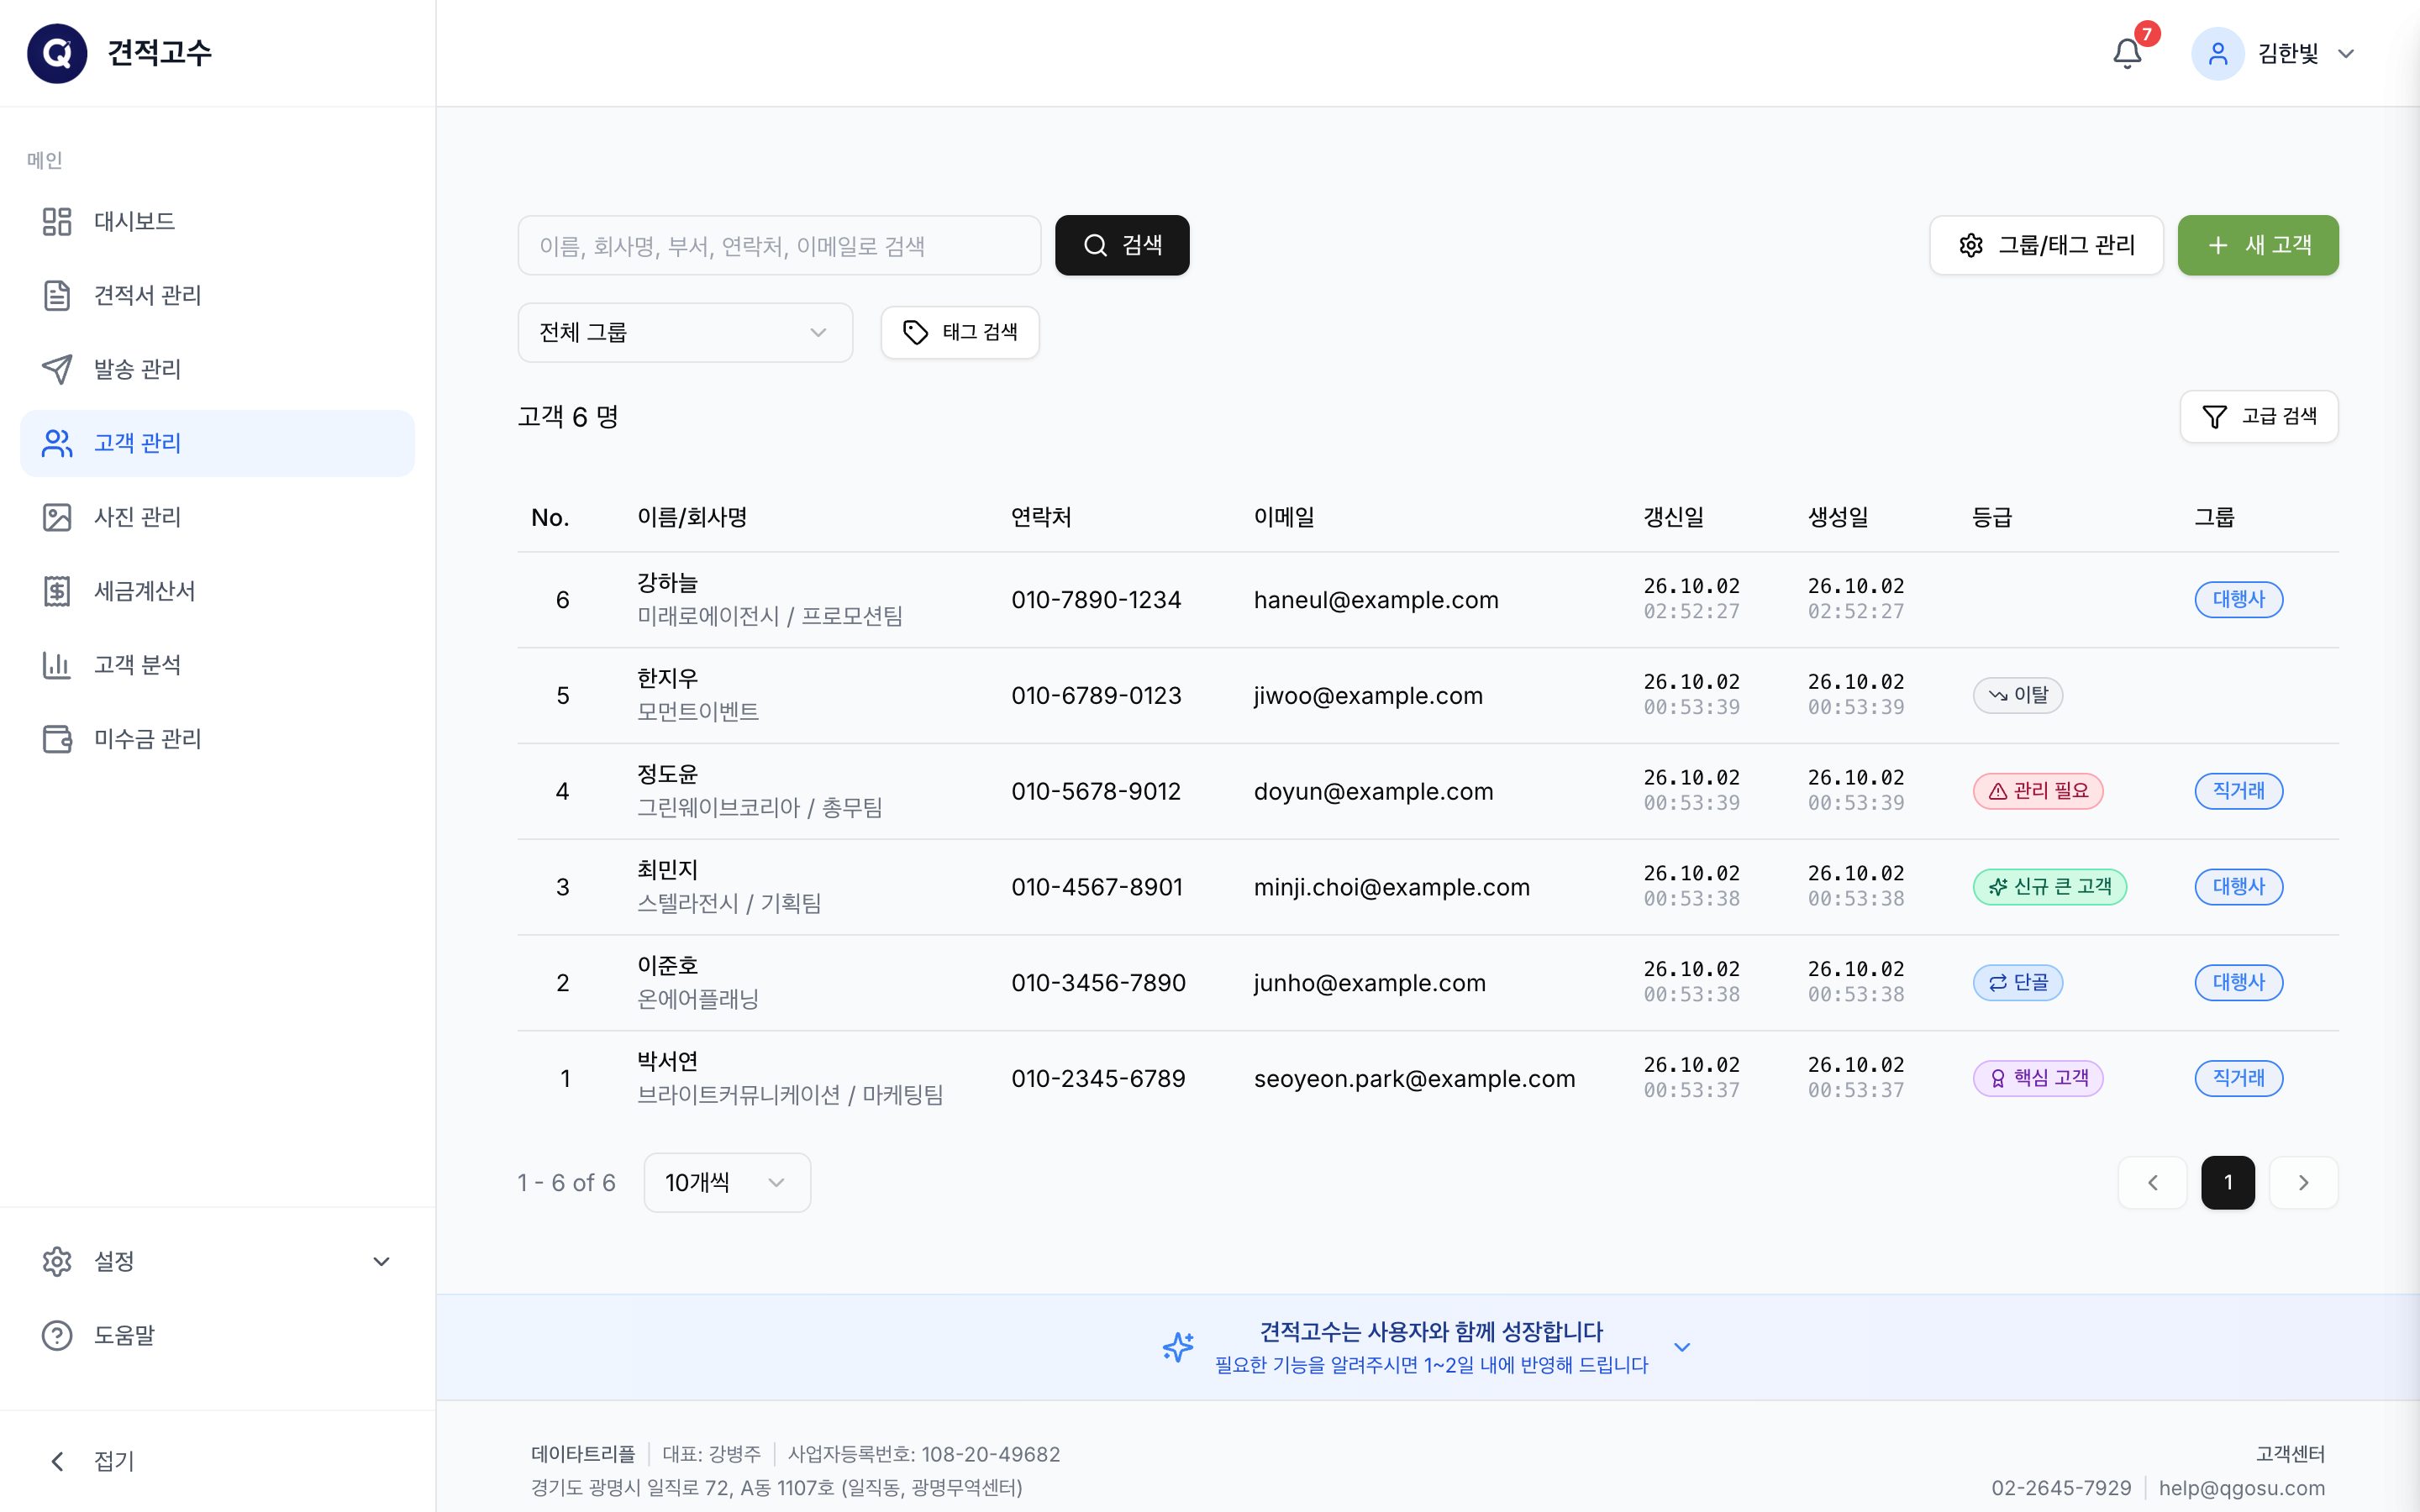Open the 전체 그룹 dropdown
This screenshot has width=2420, height=1512.
[x=685, y=332]
